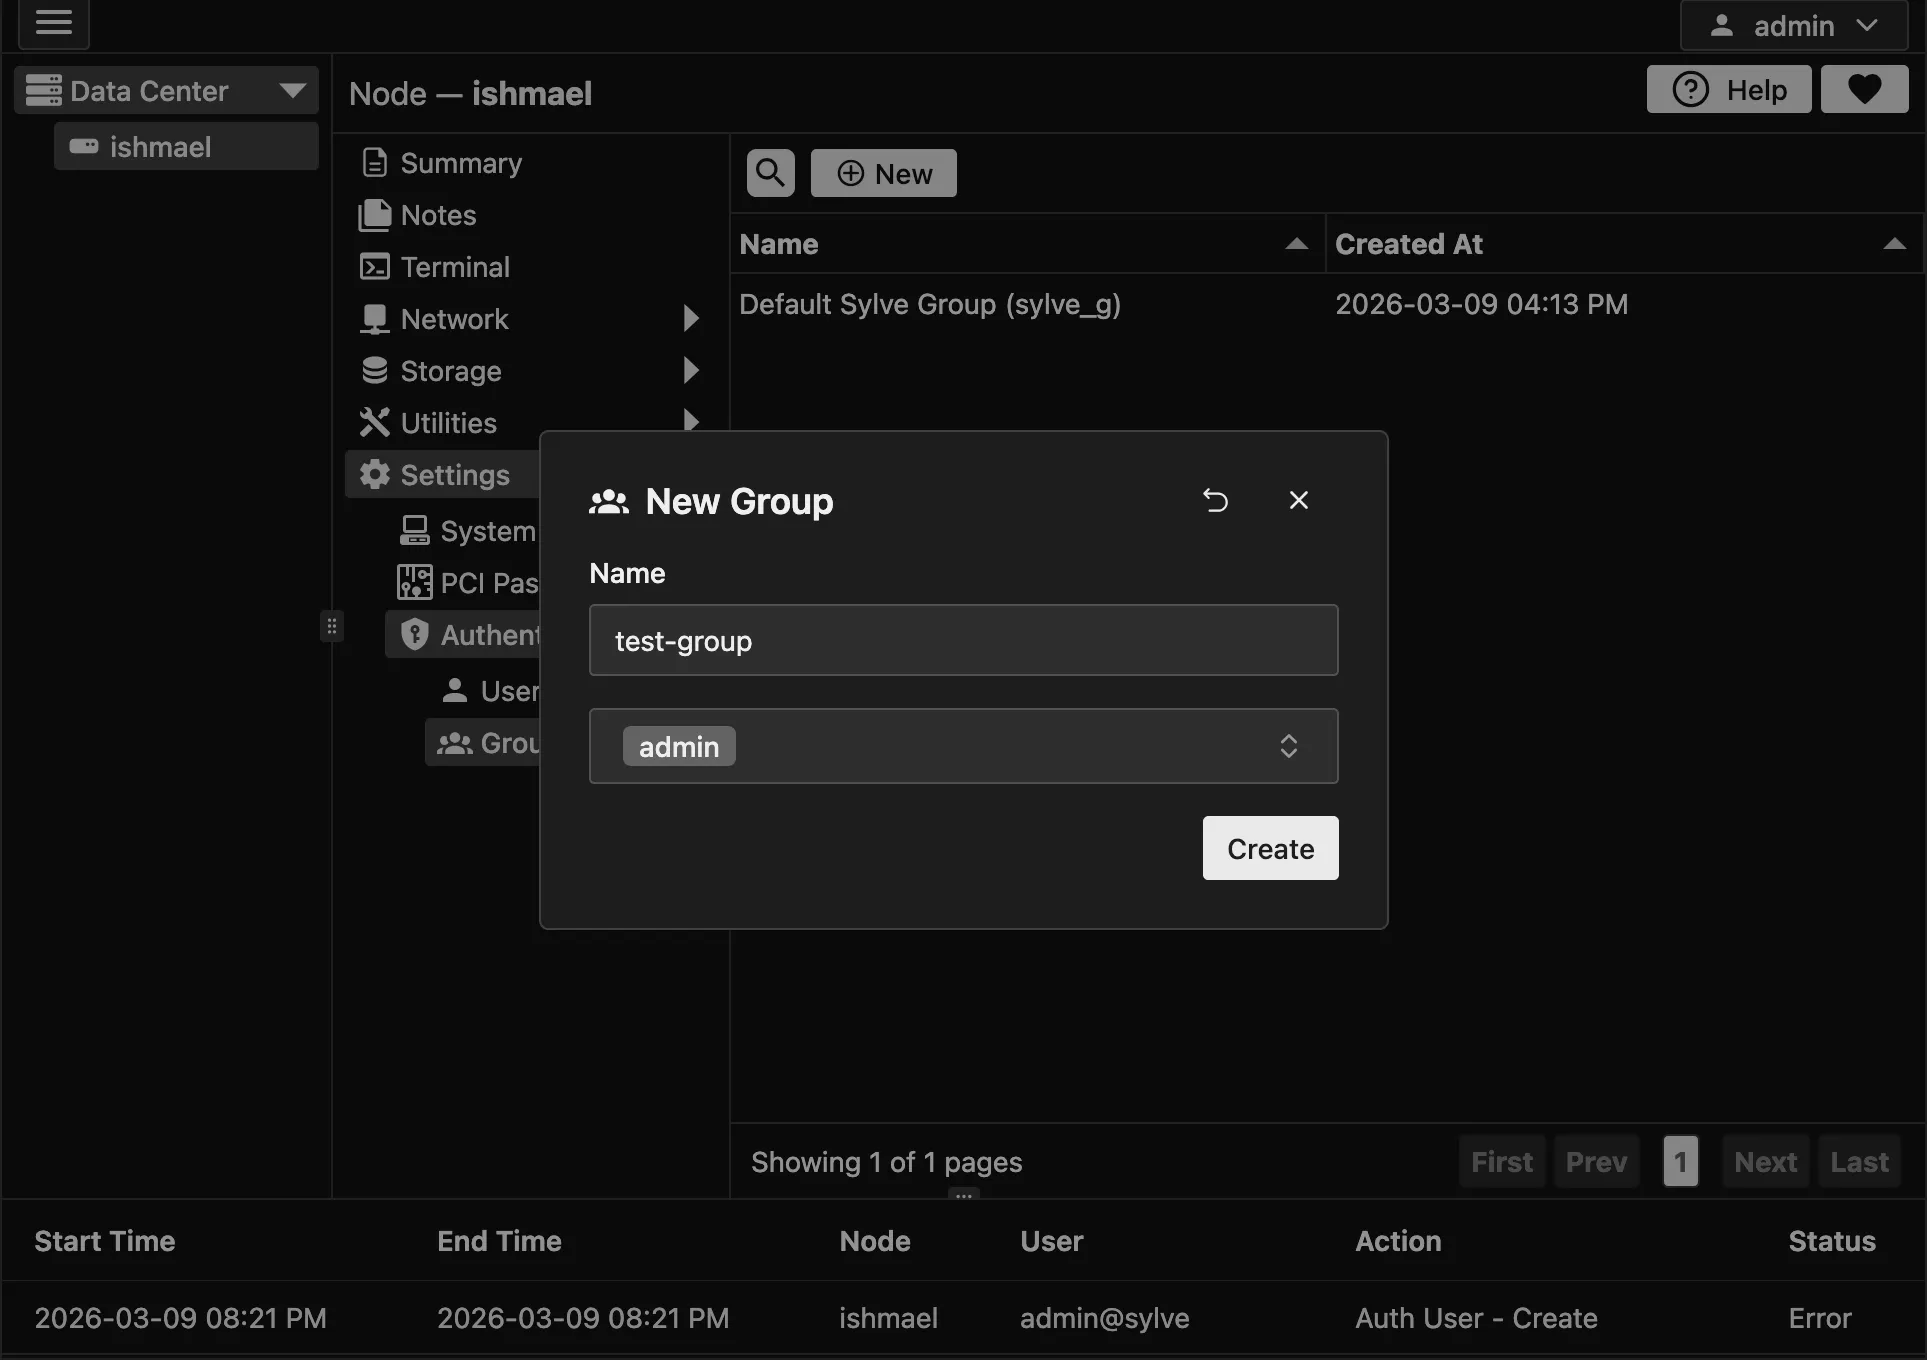Screen dimensions: 1928x1360
Task: Click the search magnifier icon above the table
Action: tap(769, 172)
